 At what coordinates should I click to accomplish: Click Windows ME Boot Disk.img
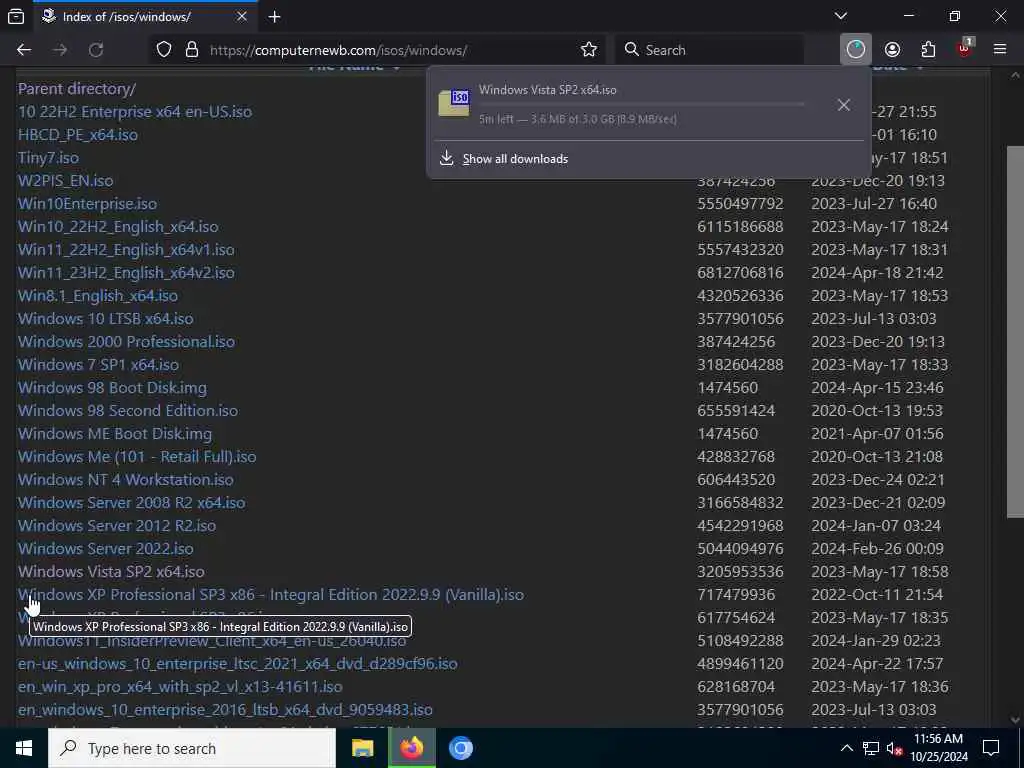pyautogui.click(x=114, y=433)
